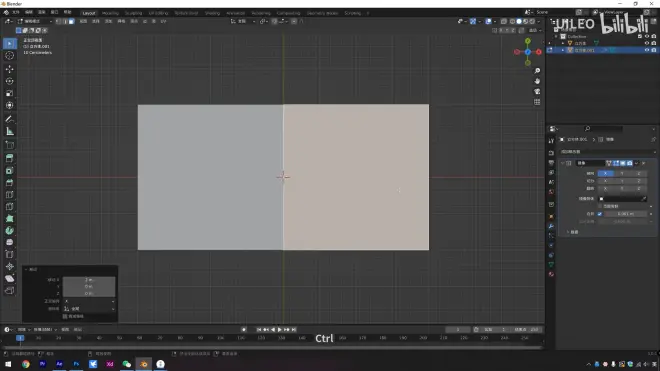Switch orthographic/perspective with grid icon
The height and width of the screenshot is (371, 660).
537,102
